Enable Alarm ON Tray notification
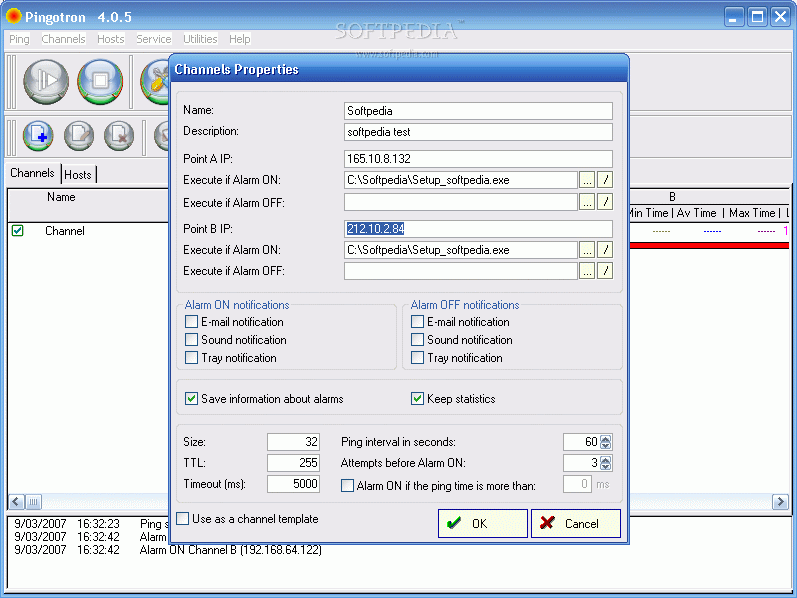This screenshot has width=797, height=598. 191,357
